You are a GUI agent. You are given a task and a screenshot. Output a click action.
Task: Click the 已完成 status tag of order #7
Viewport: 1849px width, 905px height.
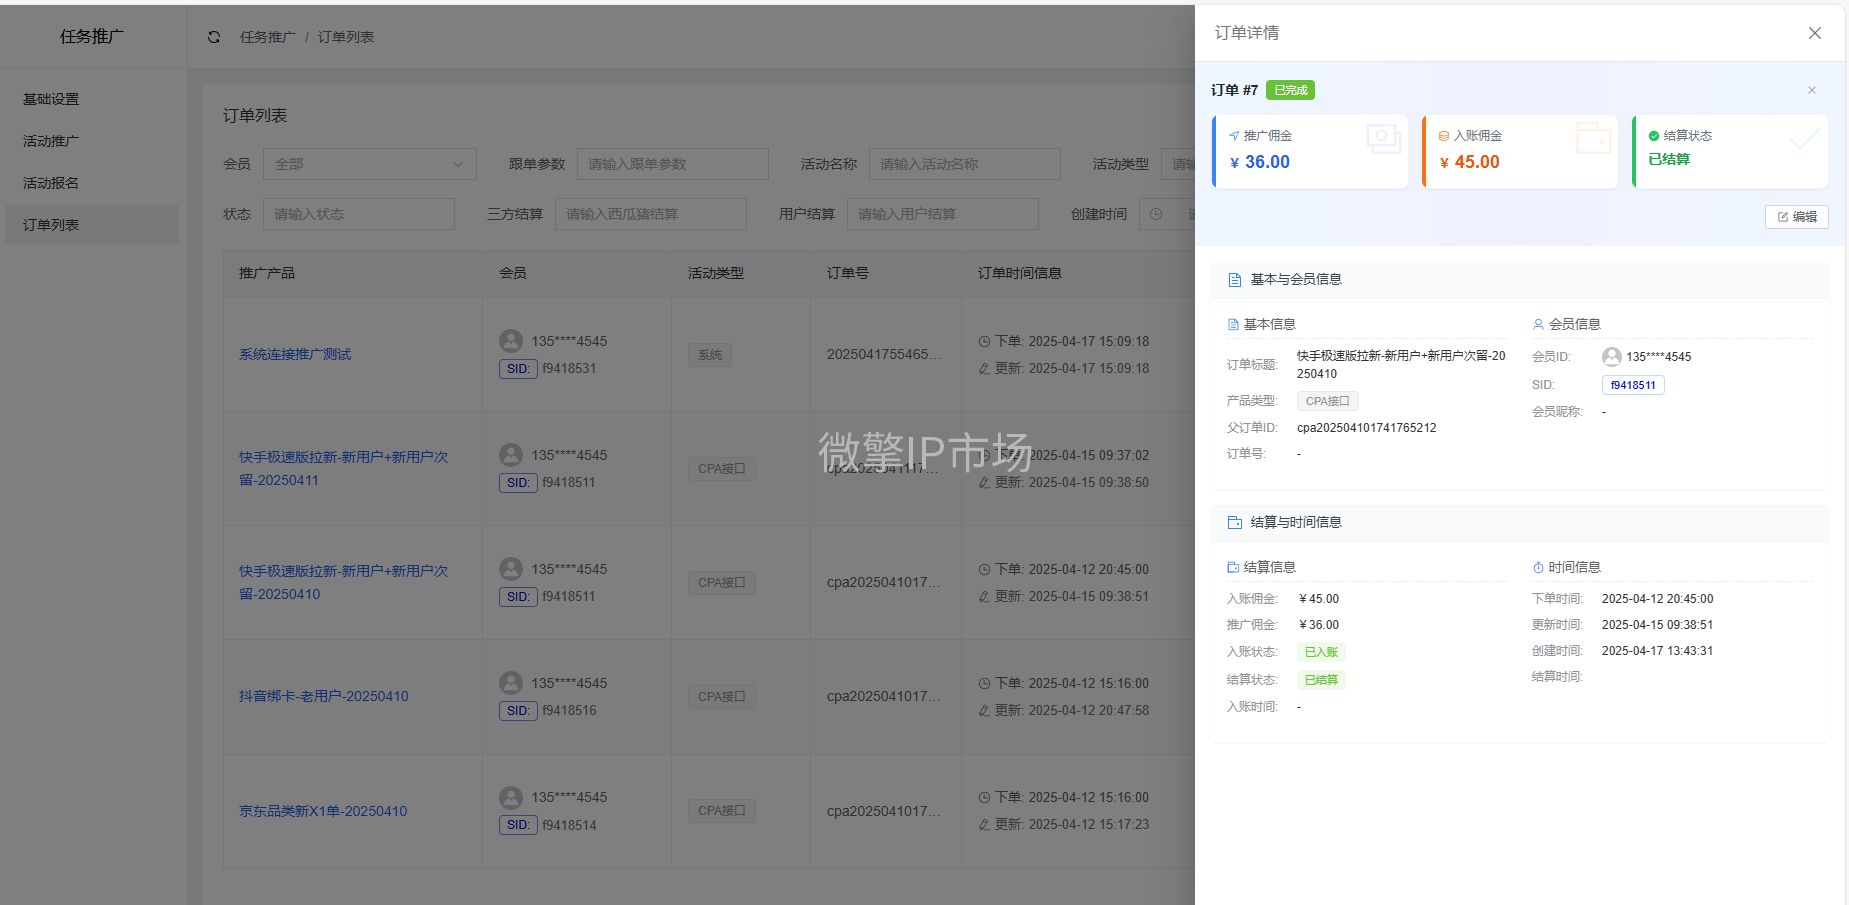click(1290, 90)
